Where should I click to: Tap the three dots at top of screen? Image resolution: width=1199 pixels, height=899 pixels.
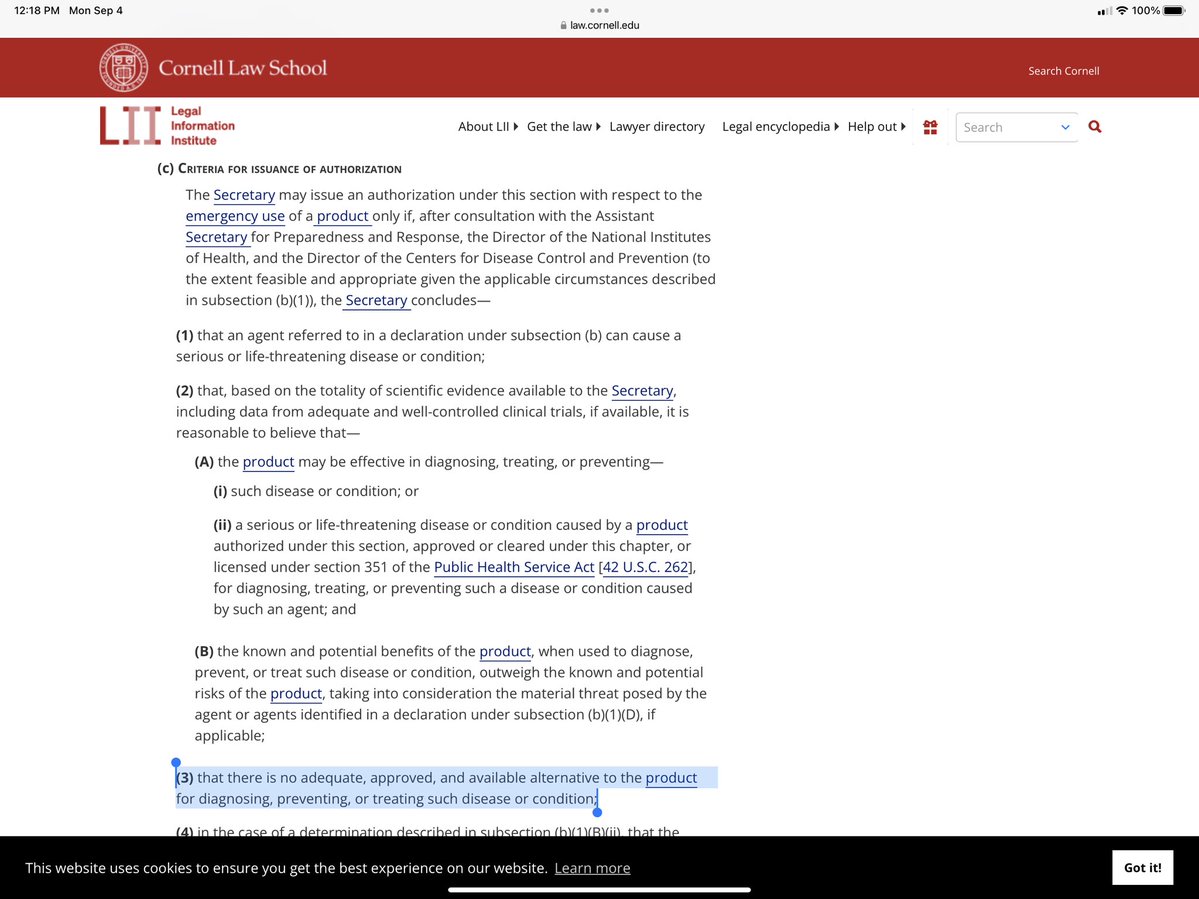[x=599, y=11]
